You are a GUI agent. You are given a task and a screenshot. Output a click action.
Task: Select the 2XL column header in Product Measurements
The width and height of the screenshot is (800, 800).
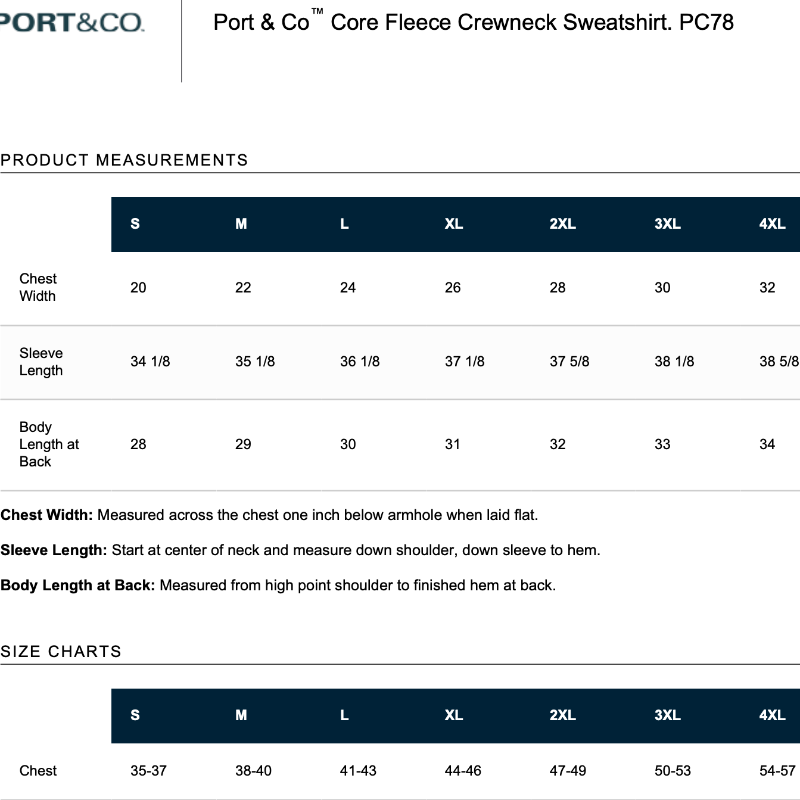pyautogui.click(x=562, y=224)
